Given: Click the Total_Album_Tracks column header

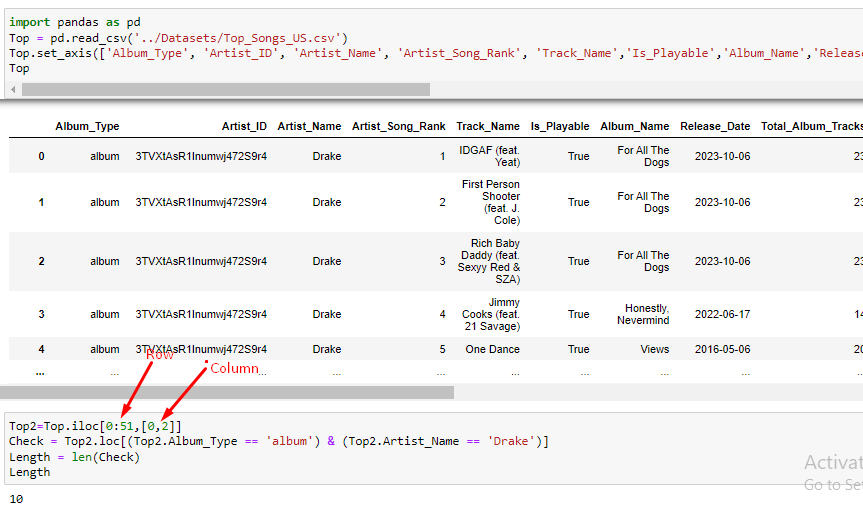Looking at the screenshot, I should [812, 126].
